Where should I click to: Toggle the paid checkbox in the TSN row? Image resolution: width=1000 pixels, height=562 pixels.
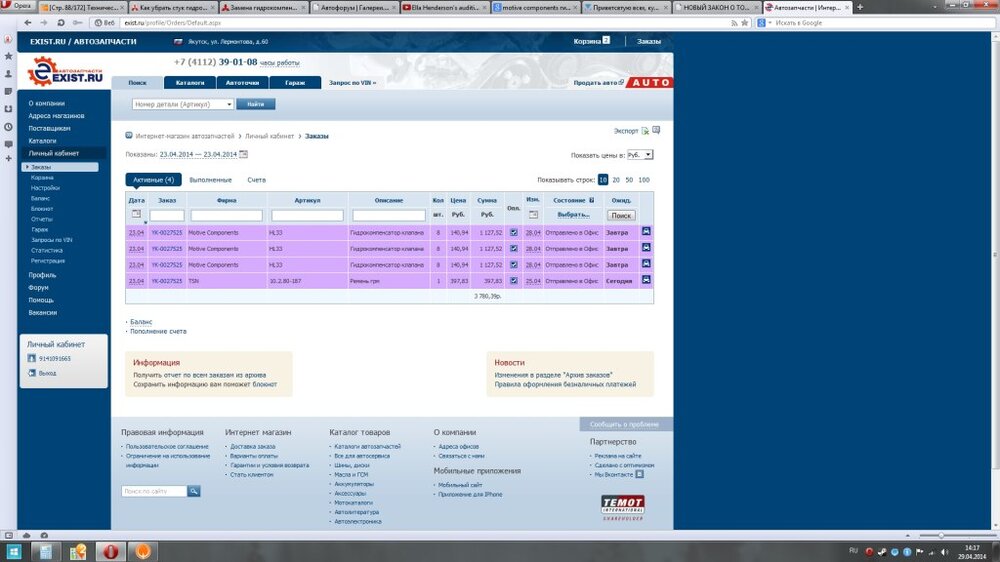click(514, 281)
